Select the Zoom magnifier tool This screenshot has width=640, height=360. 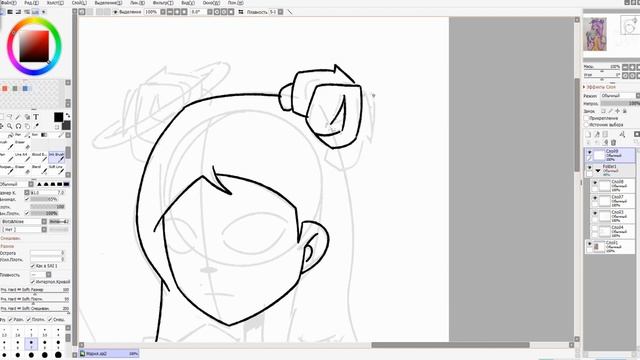tap(9, 126)
